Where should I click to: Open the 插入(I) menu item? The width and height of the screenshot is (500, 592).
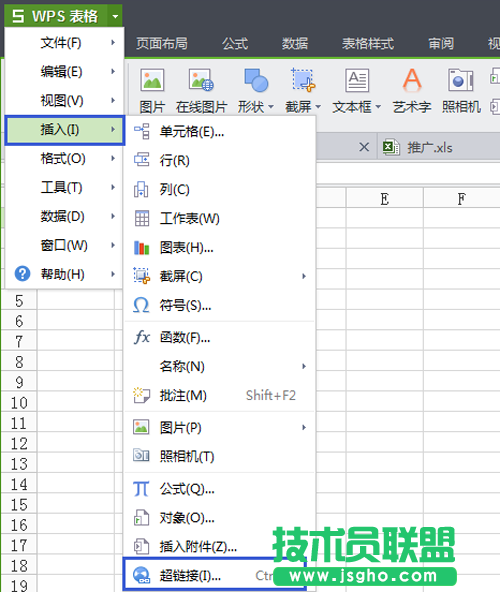[65, 130]
